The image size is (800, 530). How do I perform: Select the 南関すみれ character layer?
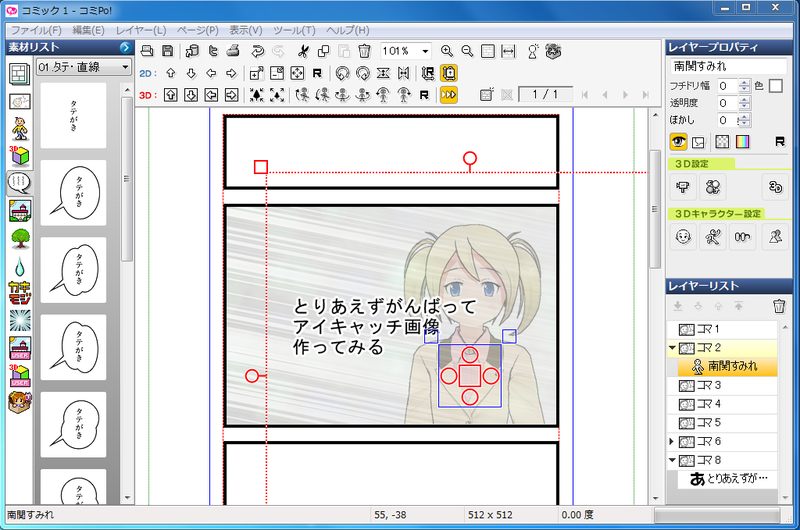click(x=728, y=366)
